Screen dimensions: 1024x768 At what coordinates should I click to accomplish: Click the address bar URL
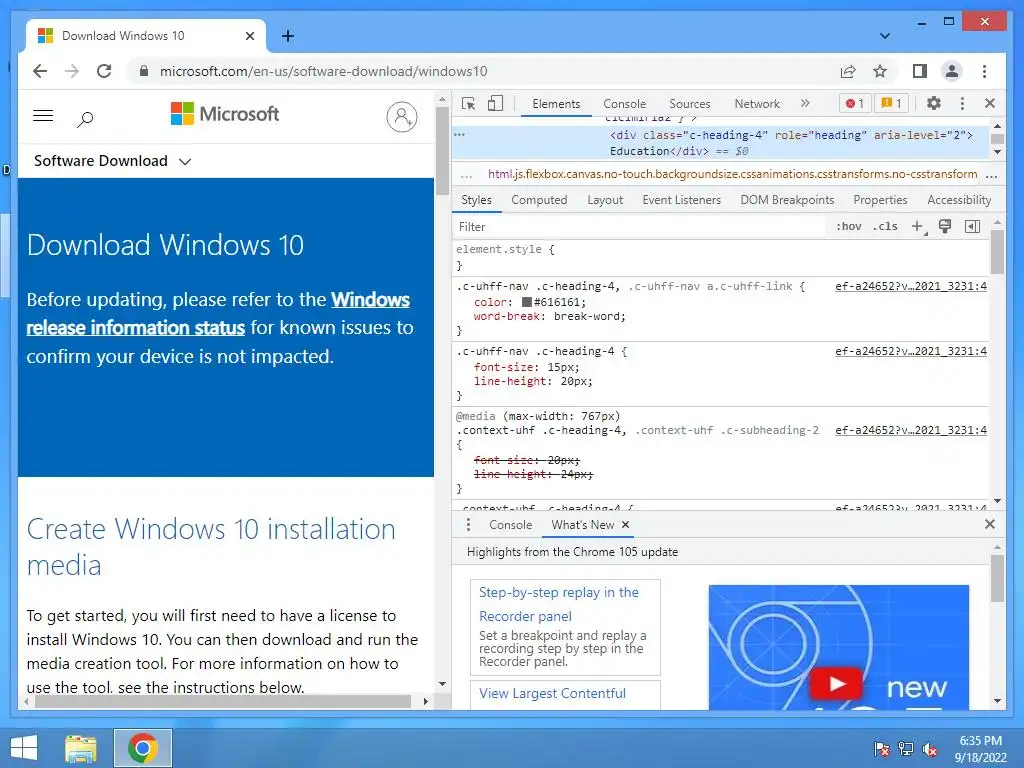[323, 71]
